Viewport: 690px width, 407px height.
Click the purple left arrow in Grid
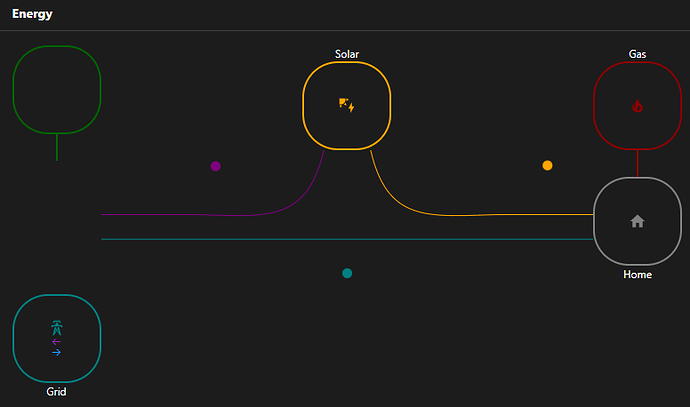(x=56, y=341)
